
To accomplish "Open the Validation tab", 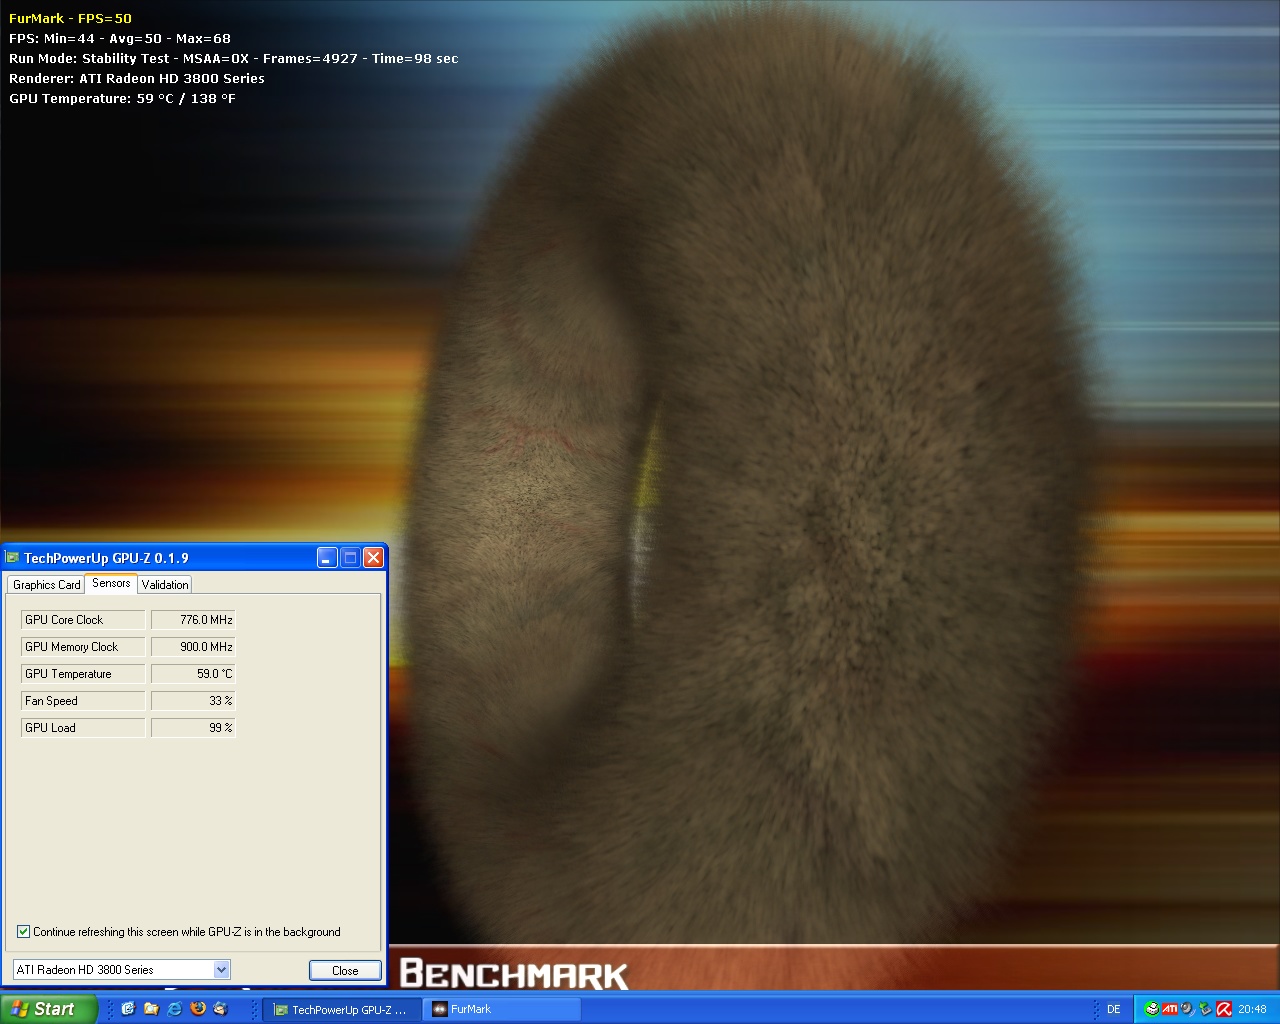I will coord(165,585).
